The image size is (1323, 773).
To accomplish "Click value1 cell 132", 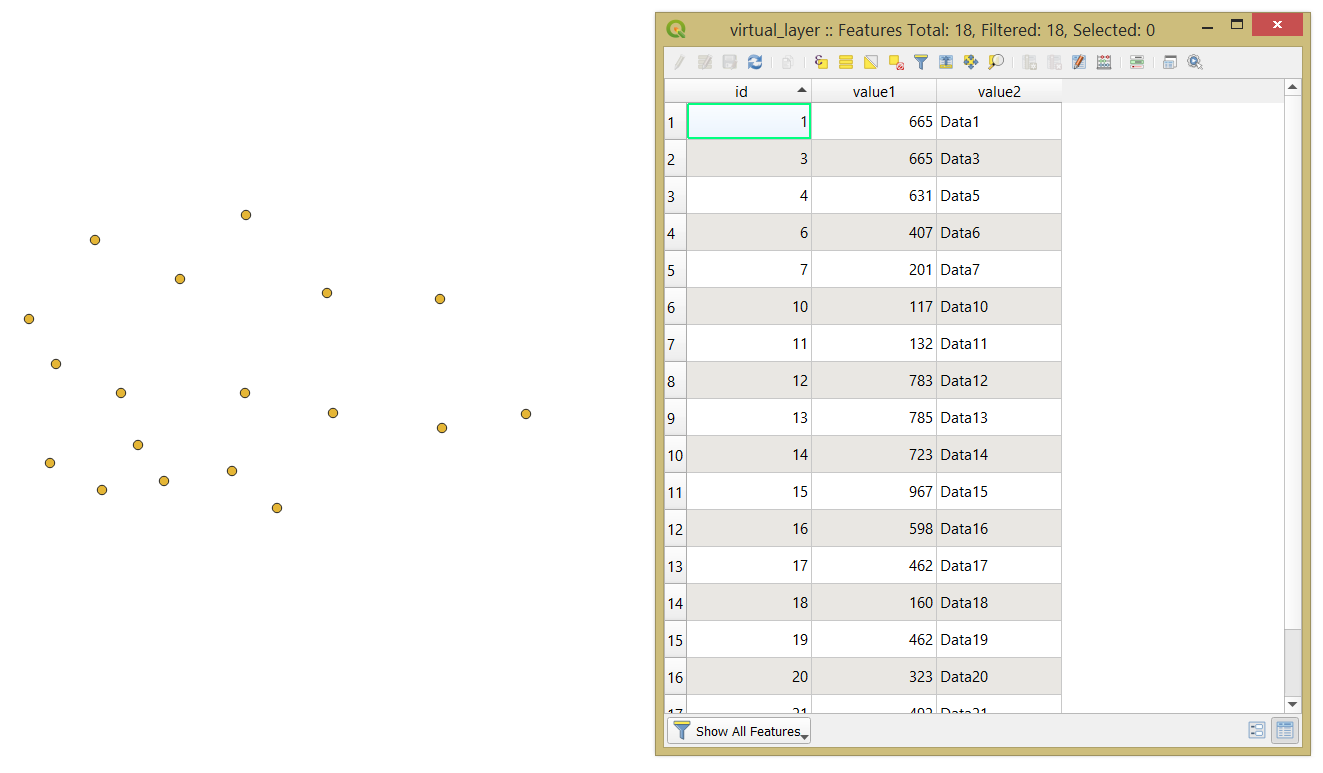I will 874,344.
